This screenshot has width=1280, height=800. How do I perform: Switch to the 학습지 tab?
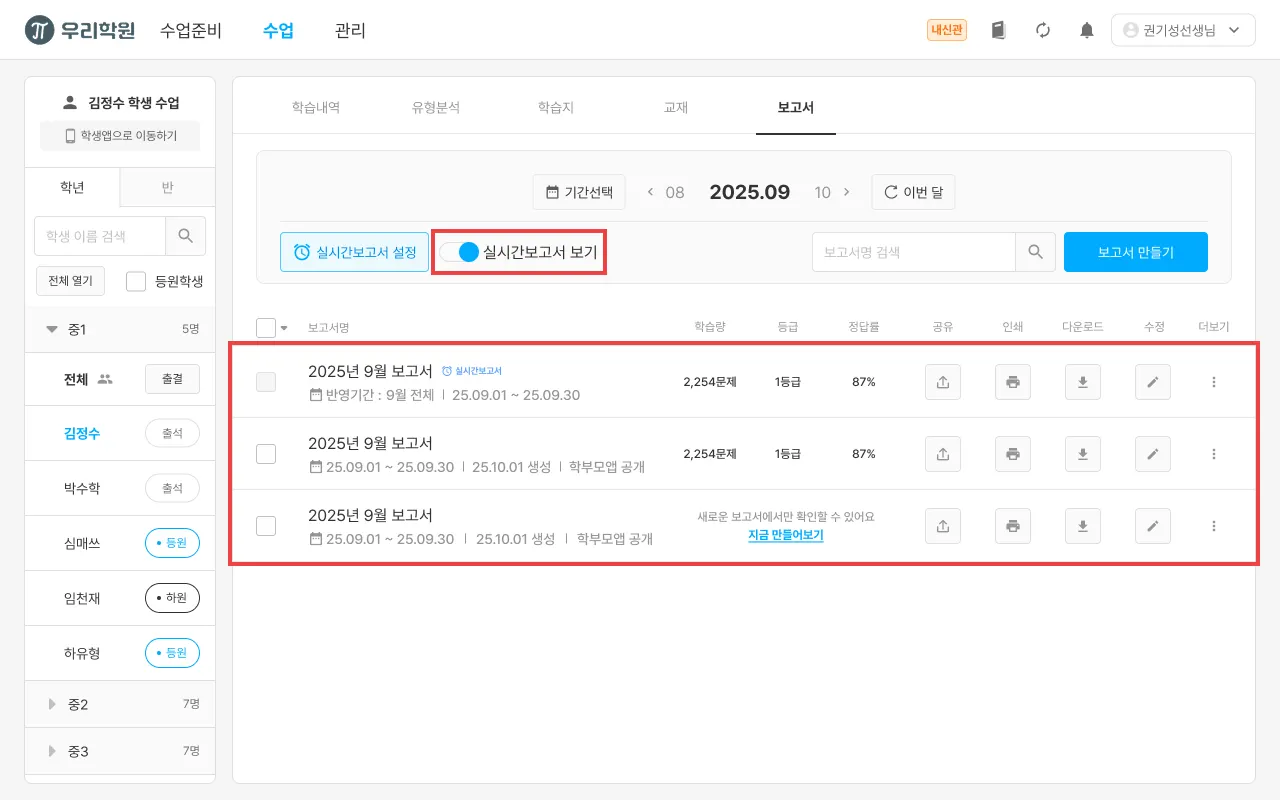tap(556, 107)
